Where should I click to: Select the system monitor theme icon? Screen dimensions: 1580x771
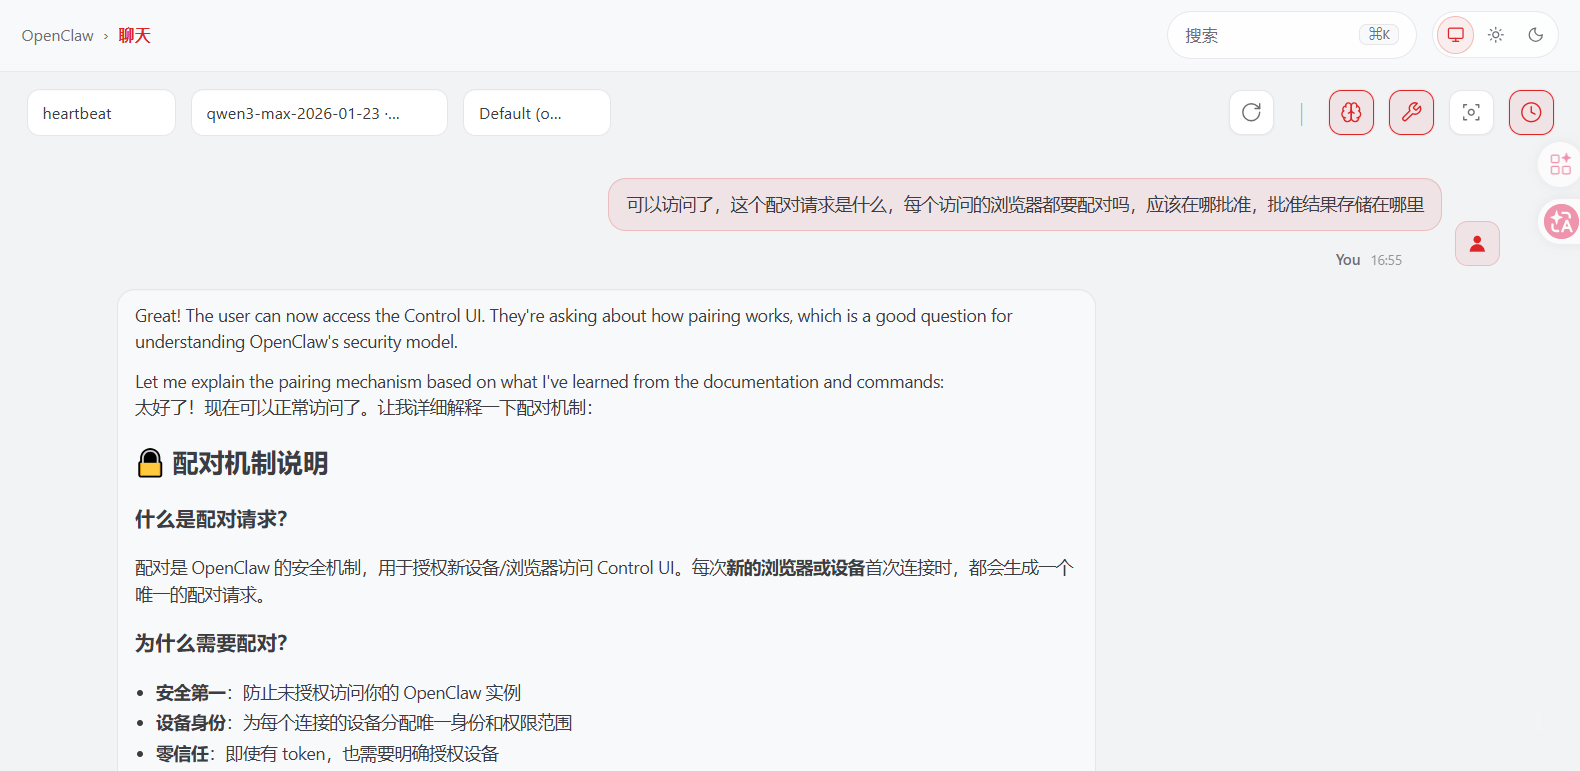pyautogui.click(x=1456, y=35)
